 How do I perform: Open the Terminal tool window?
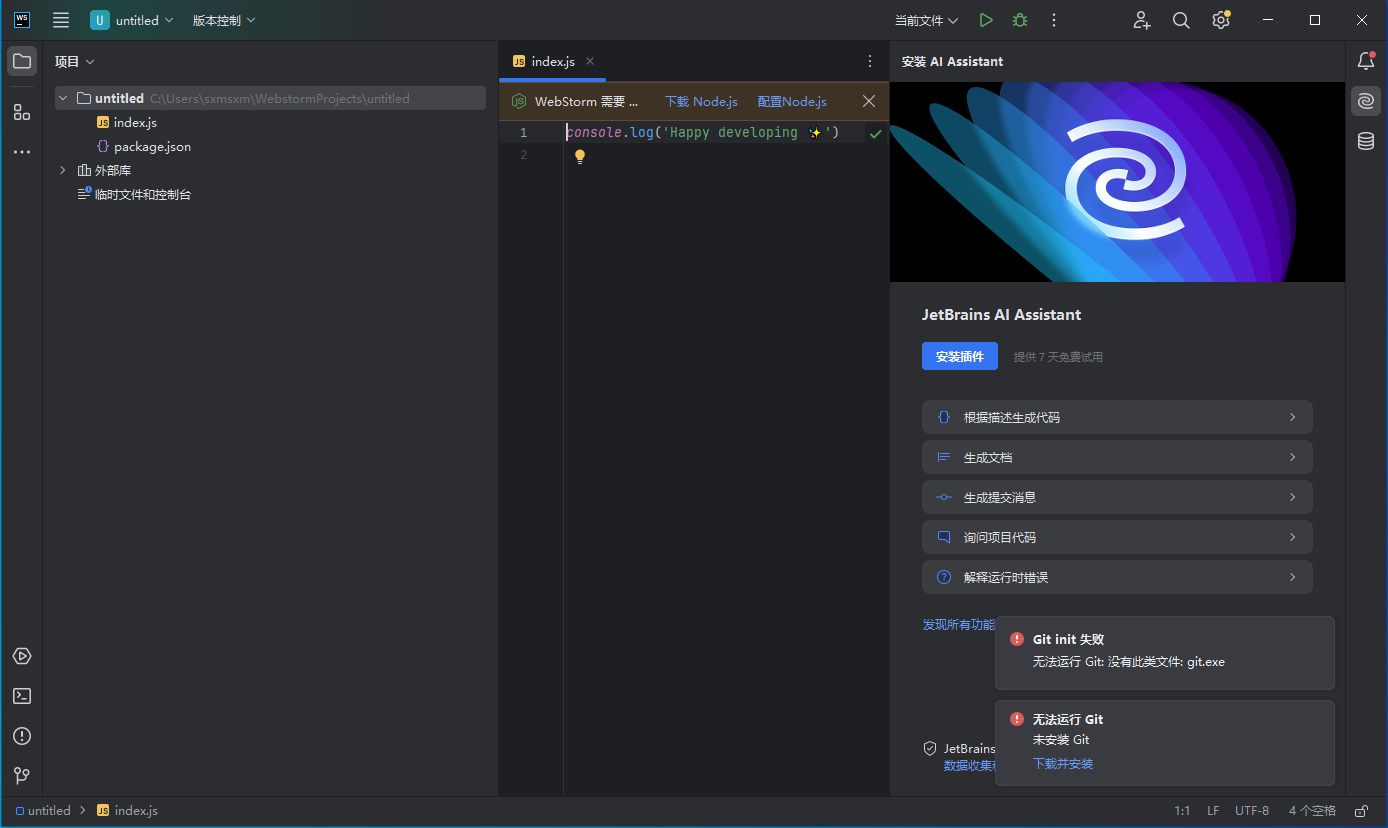[x=22, y=696]
